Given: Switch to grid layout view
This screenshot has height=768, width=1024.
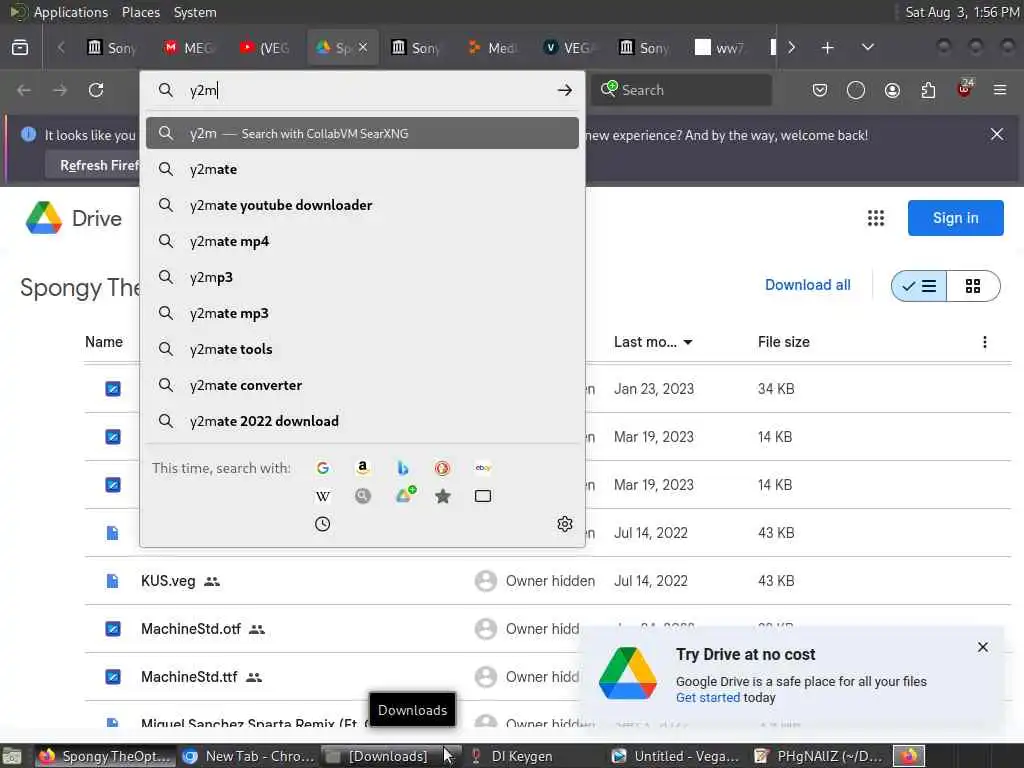Looking at the screenshot, I should pos(973,286).
